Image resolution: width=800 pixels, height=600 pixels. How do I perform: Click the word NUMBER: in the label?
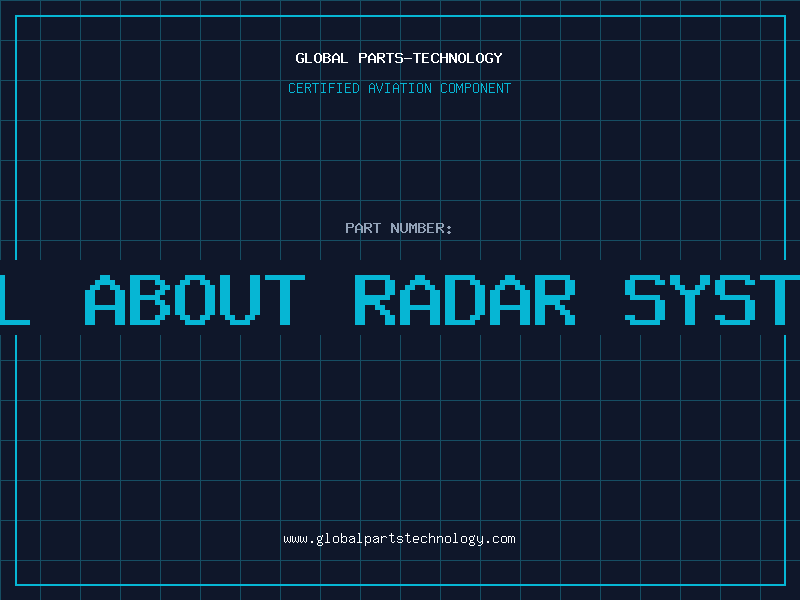point(421,228)
